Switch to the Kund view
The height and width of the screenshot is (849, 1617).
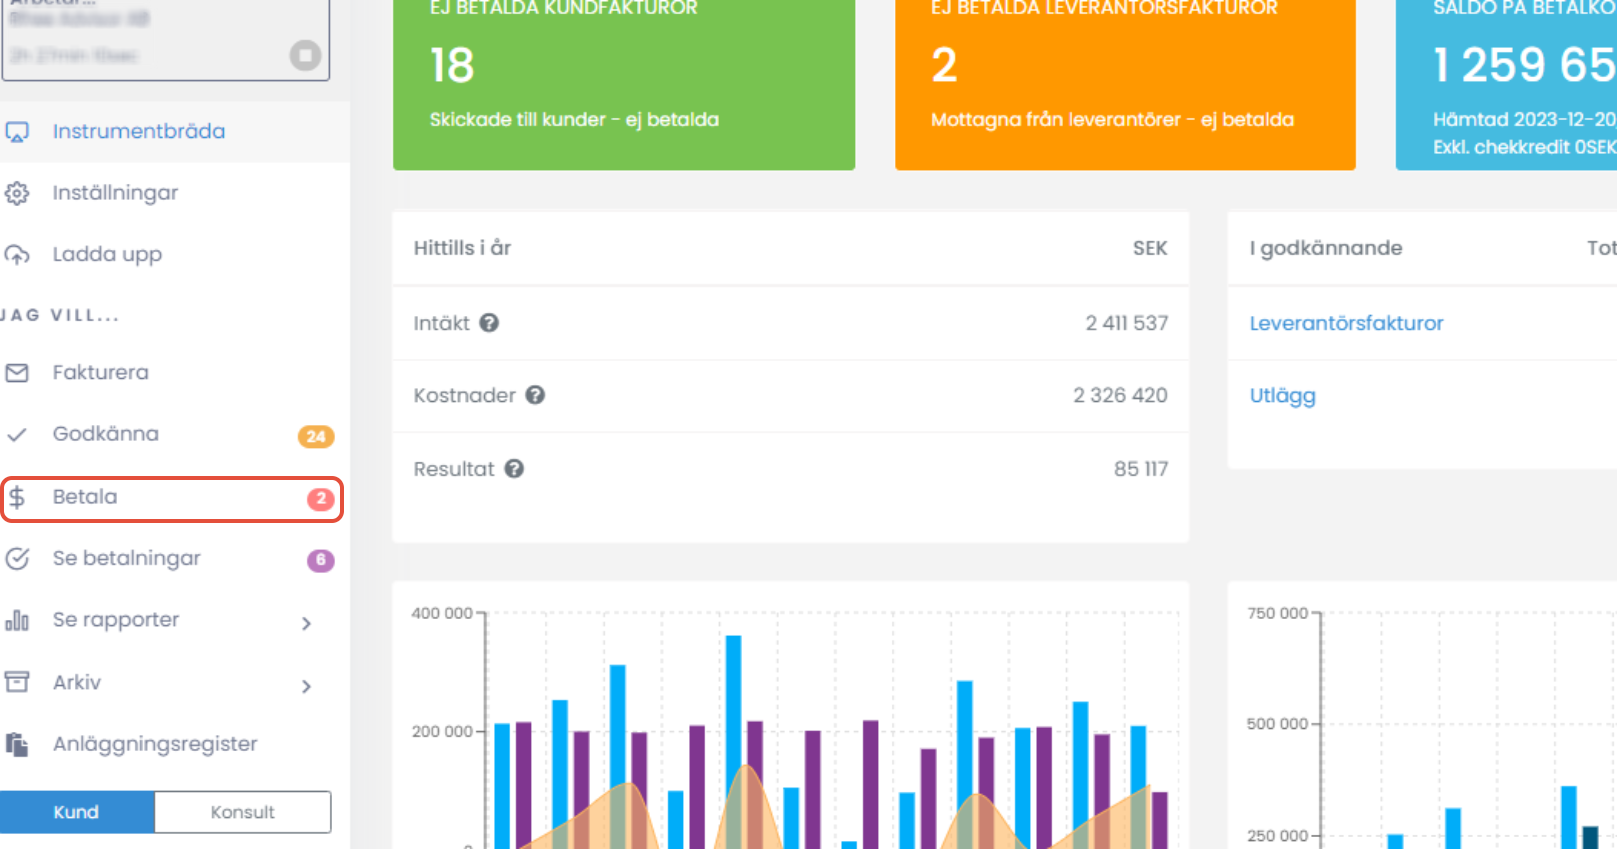coord(77,812)
